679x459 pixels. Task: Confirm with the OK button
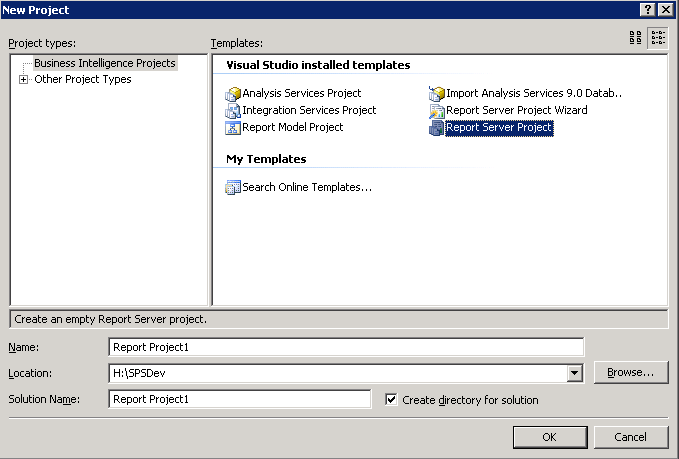(550, 437)
